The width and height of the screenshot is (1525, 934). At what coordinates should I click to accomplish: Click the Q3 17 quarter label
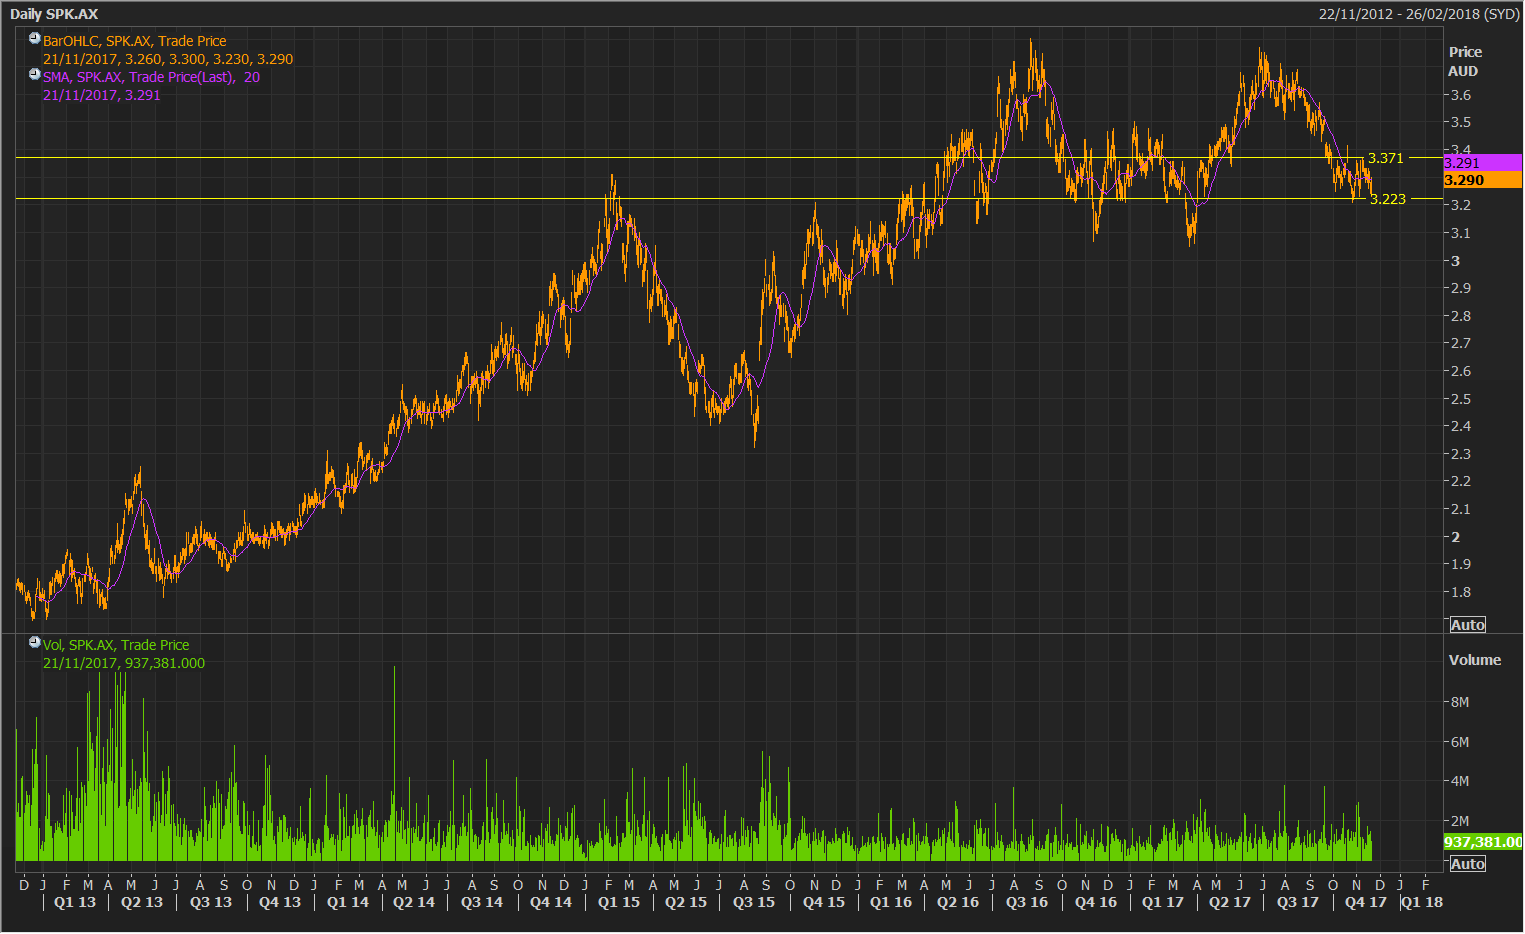point(1298,902)
